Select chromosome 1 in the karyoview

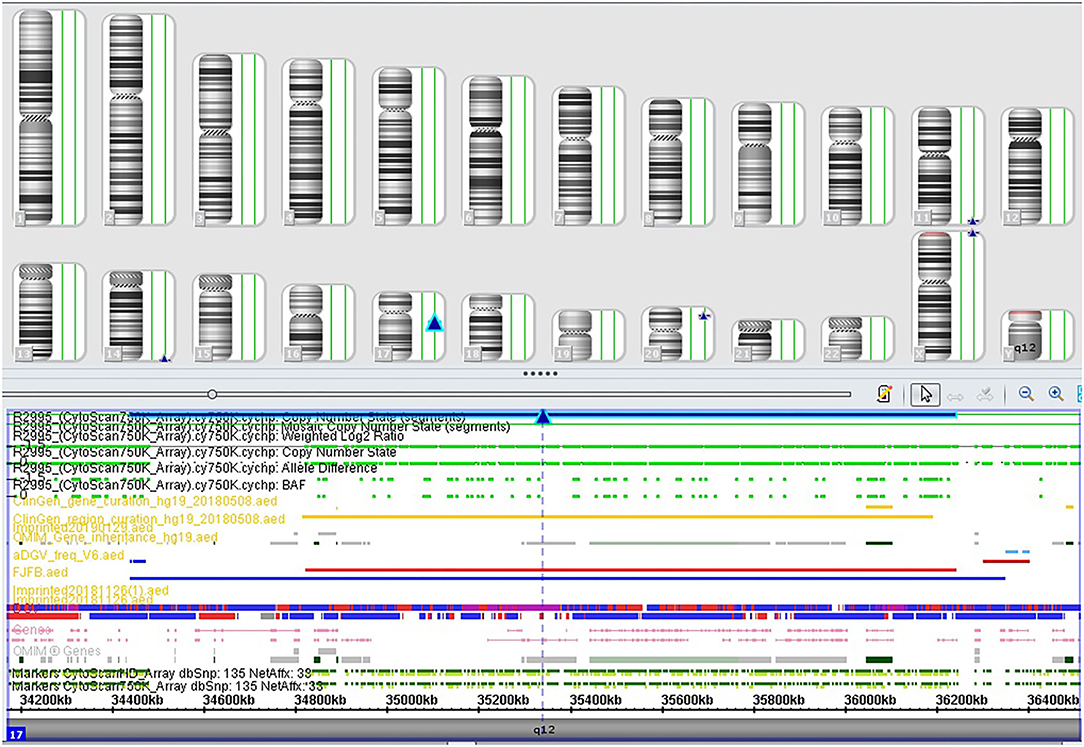tap(35, 117)
